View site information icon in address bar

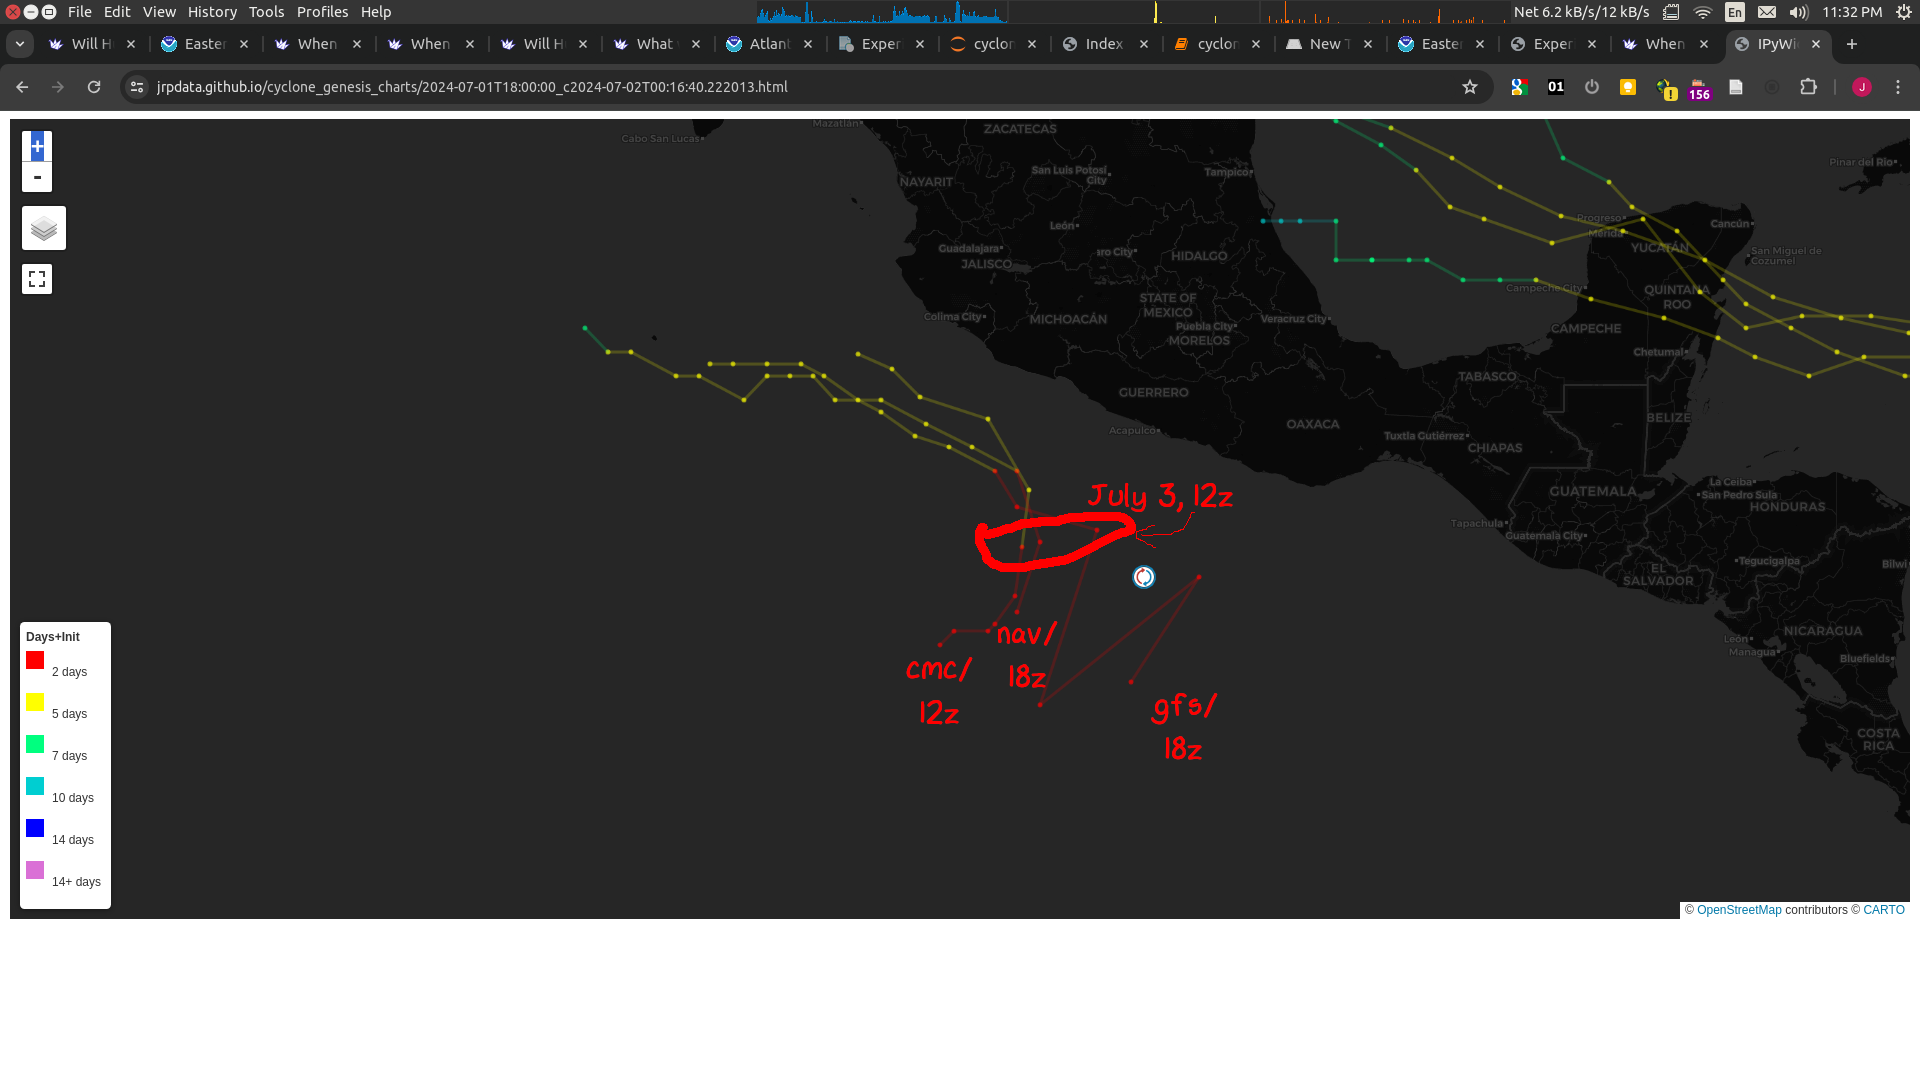point(137,87)
